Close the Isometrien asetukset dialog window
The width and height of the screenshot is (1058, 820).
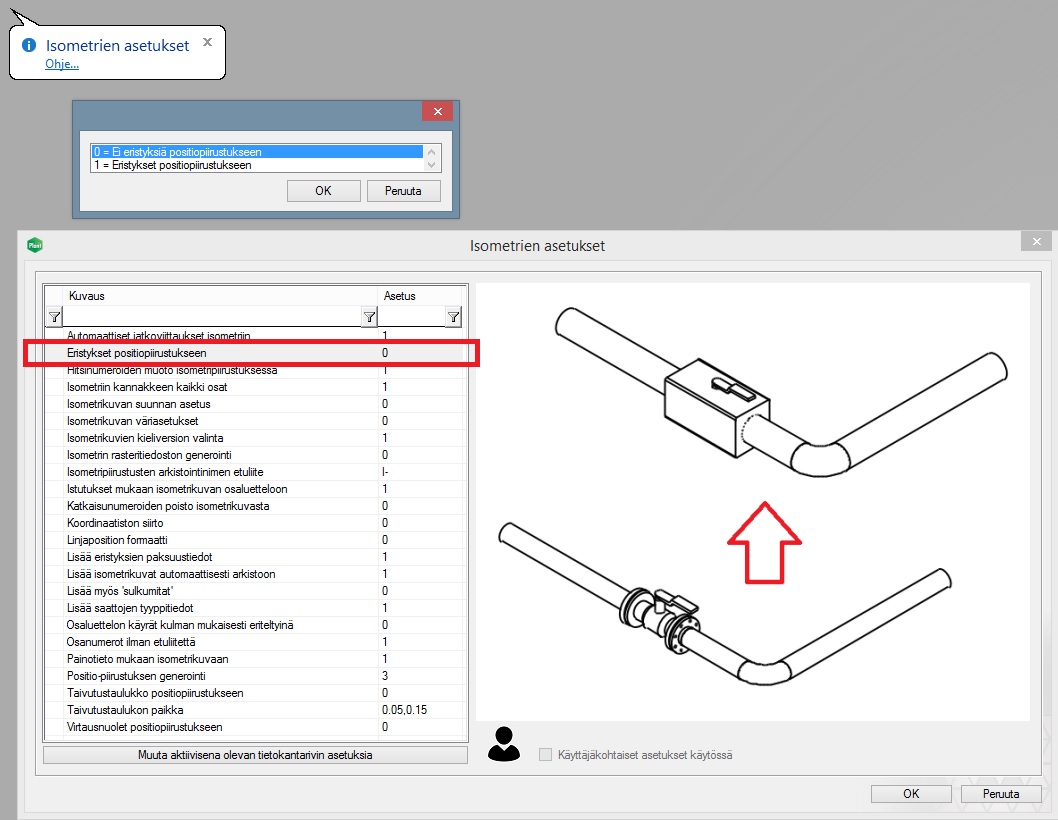1036,241
